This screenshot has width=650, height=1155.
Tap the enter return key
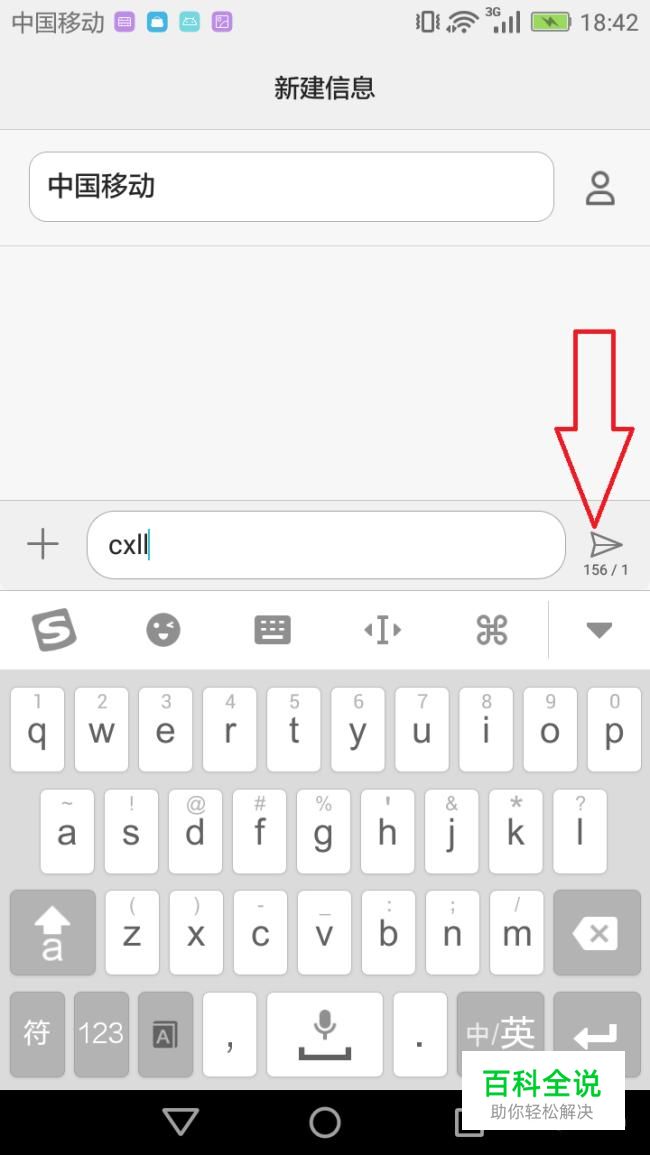click(x=597, y=1033)
